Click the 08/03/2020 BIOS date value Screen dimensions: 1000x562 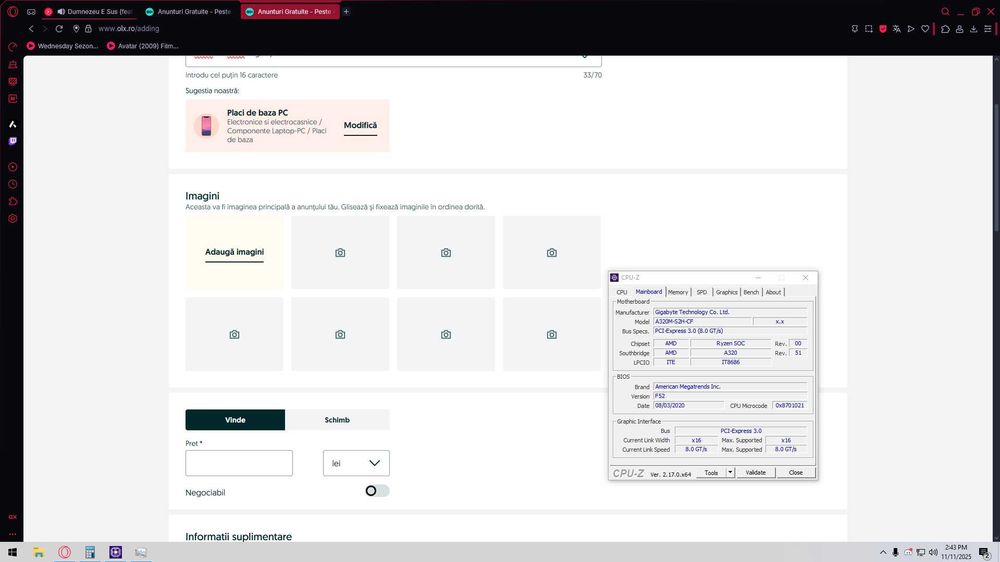click(688, 406)
